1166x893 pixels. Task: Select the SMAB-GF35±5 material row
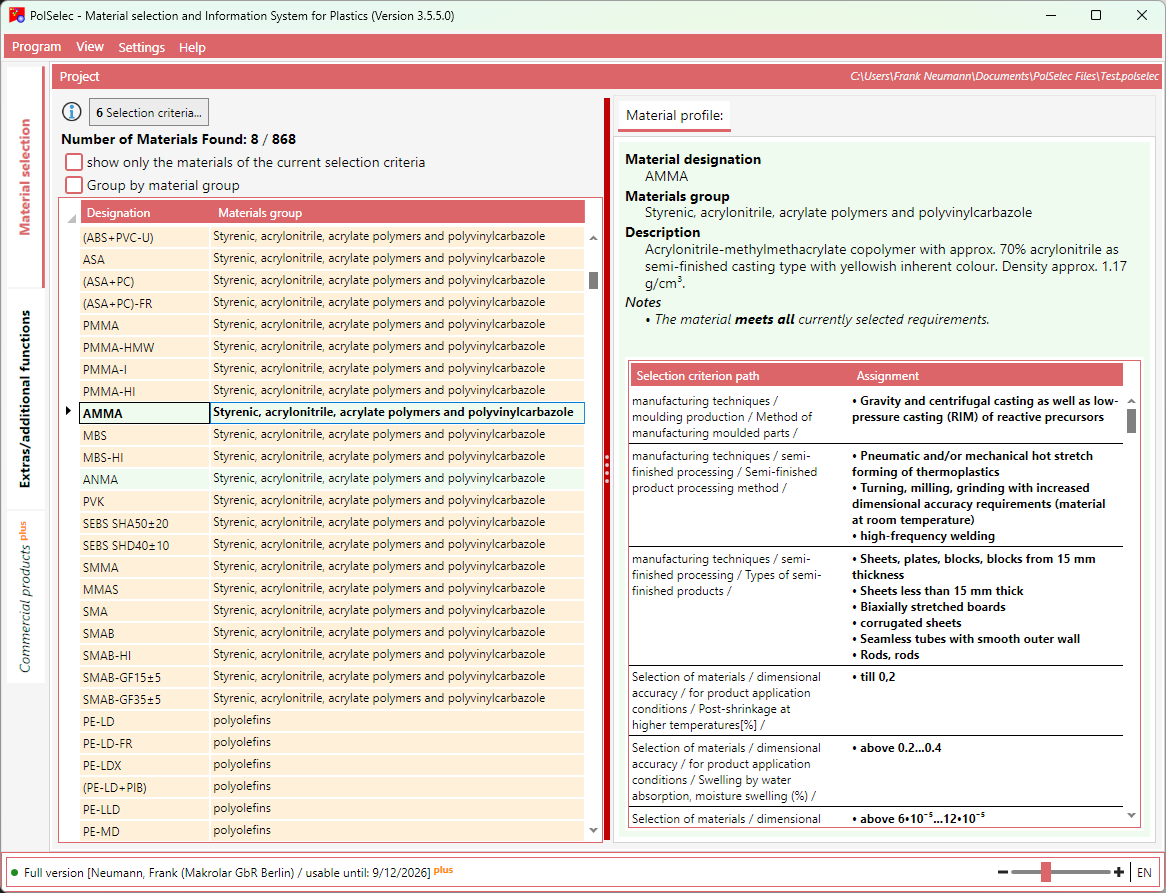332,699
